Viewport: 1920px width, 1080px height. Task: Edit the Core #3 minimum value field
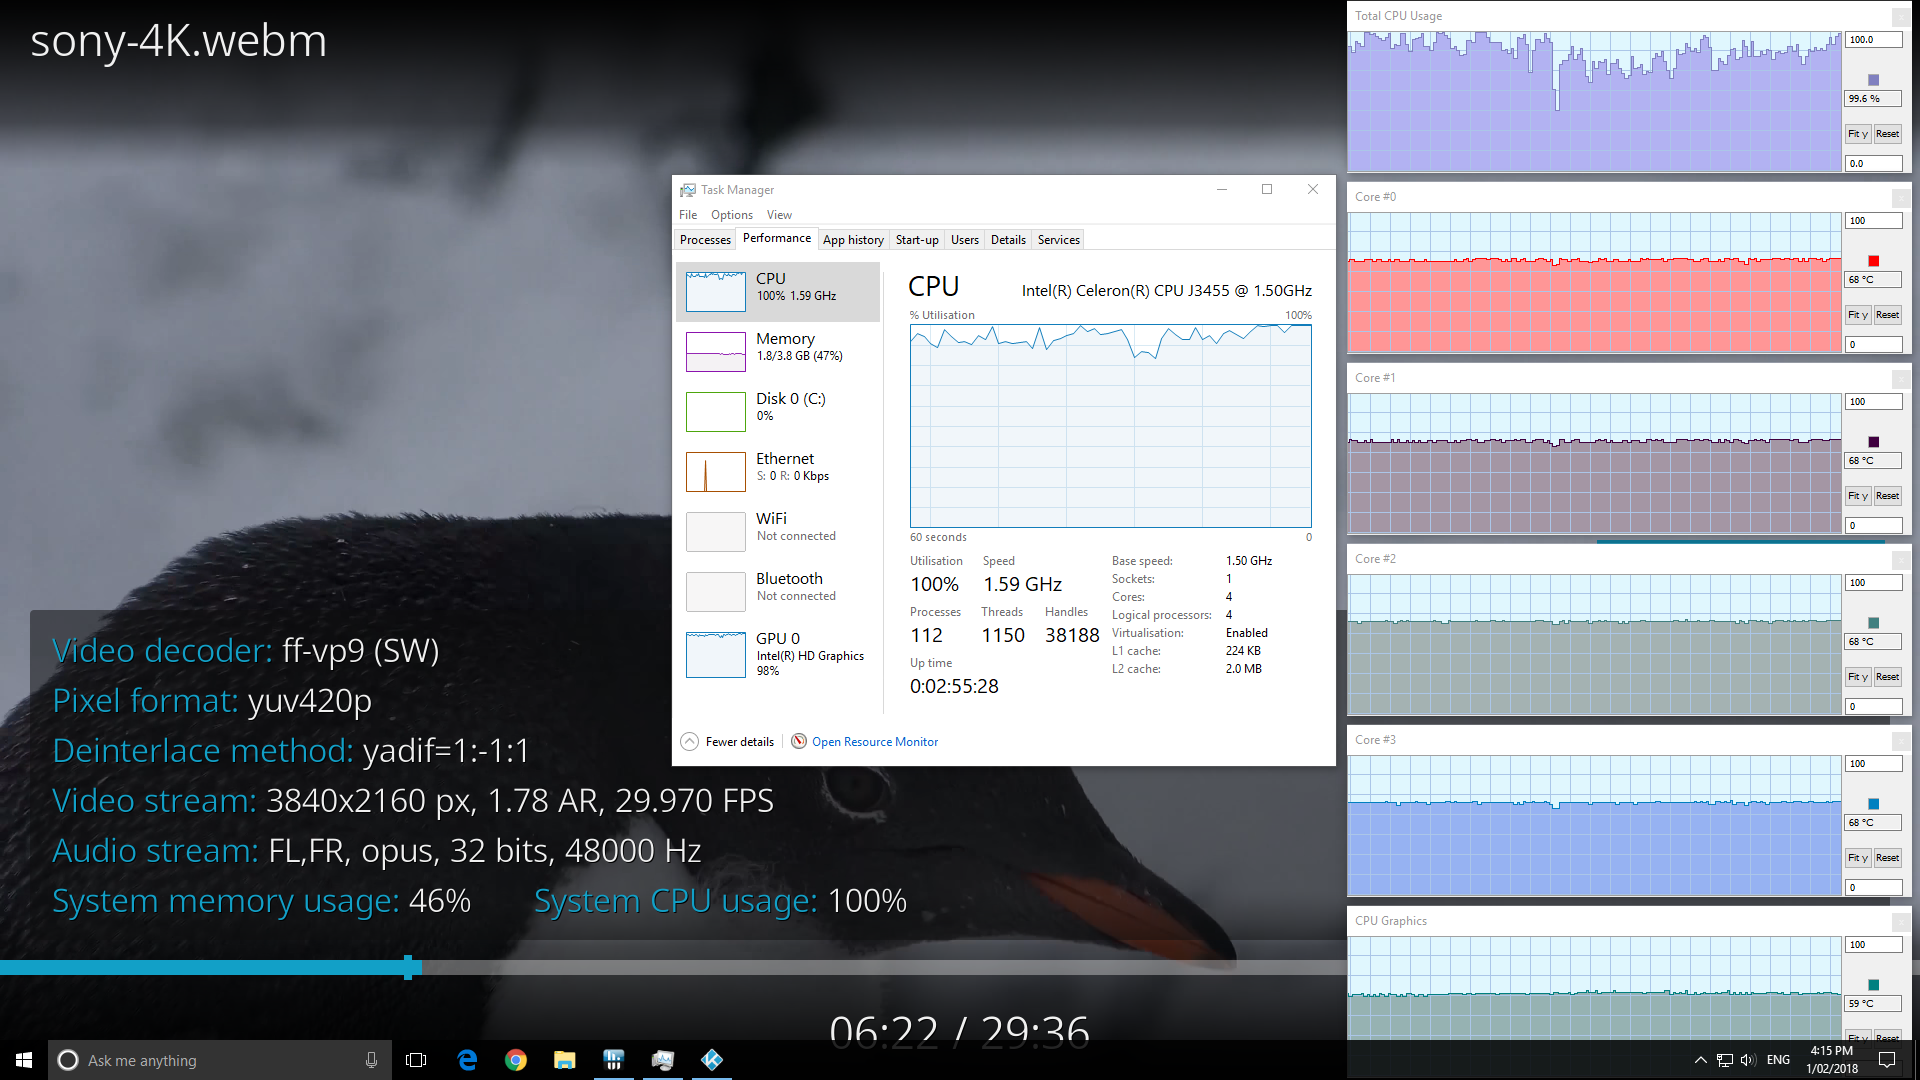(x=1873, y=888)
